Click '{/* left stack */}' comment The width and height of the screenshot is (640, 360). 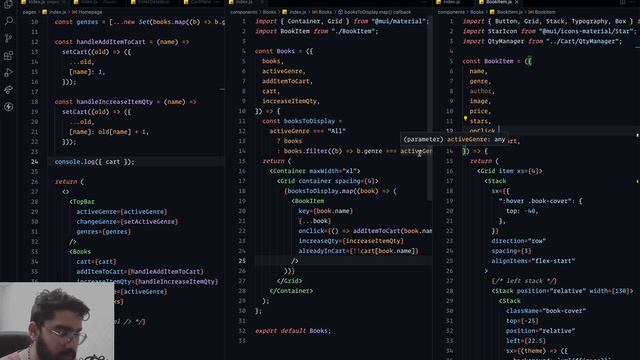524,281
